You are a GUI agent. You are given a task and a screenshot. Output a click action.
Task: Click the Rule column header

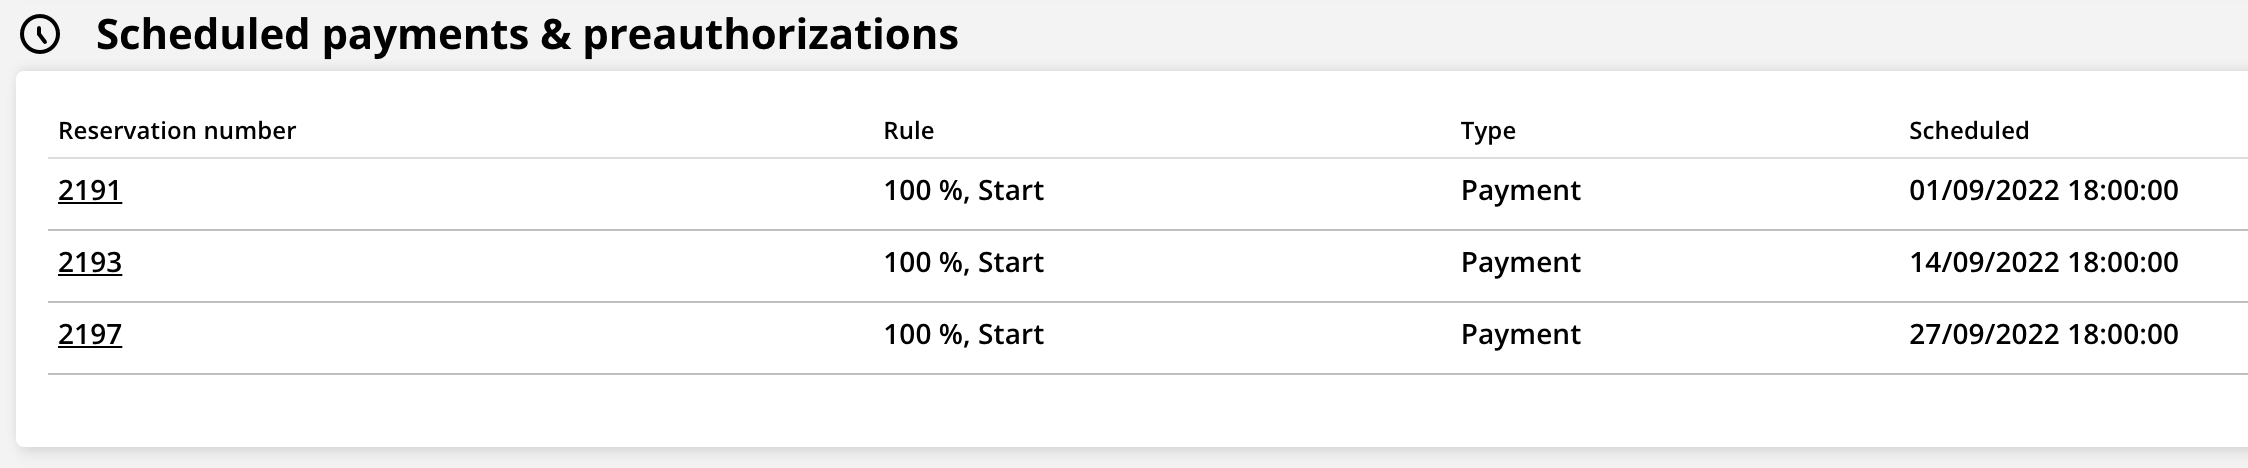pos(908,131)
